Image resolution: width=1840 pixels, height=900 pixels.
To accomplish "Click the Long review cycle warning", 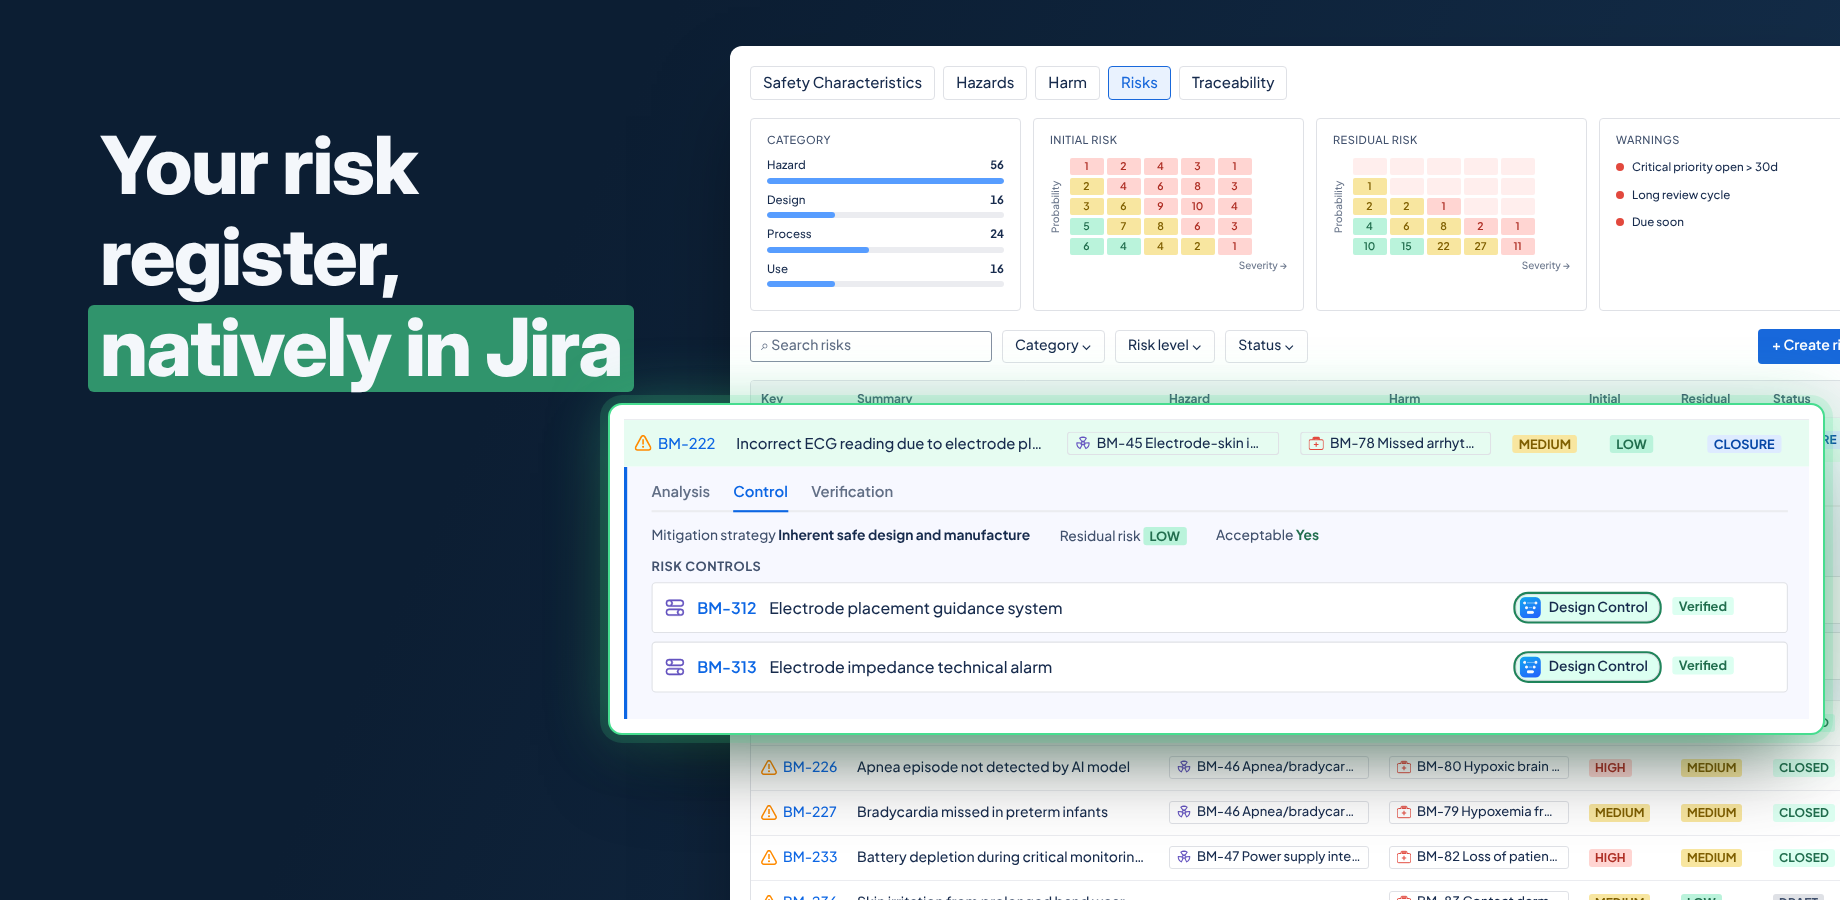I will (1673, 195).
